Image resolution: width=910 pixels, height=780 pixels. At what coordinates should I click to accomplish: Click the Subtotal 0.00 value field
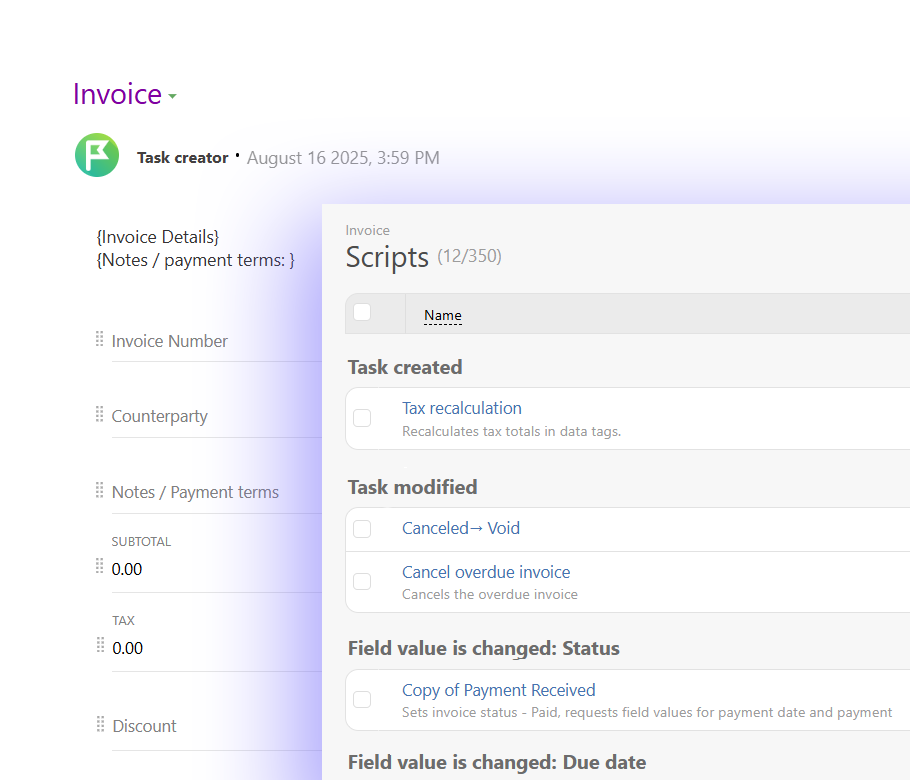click(x=125, y=568)
